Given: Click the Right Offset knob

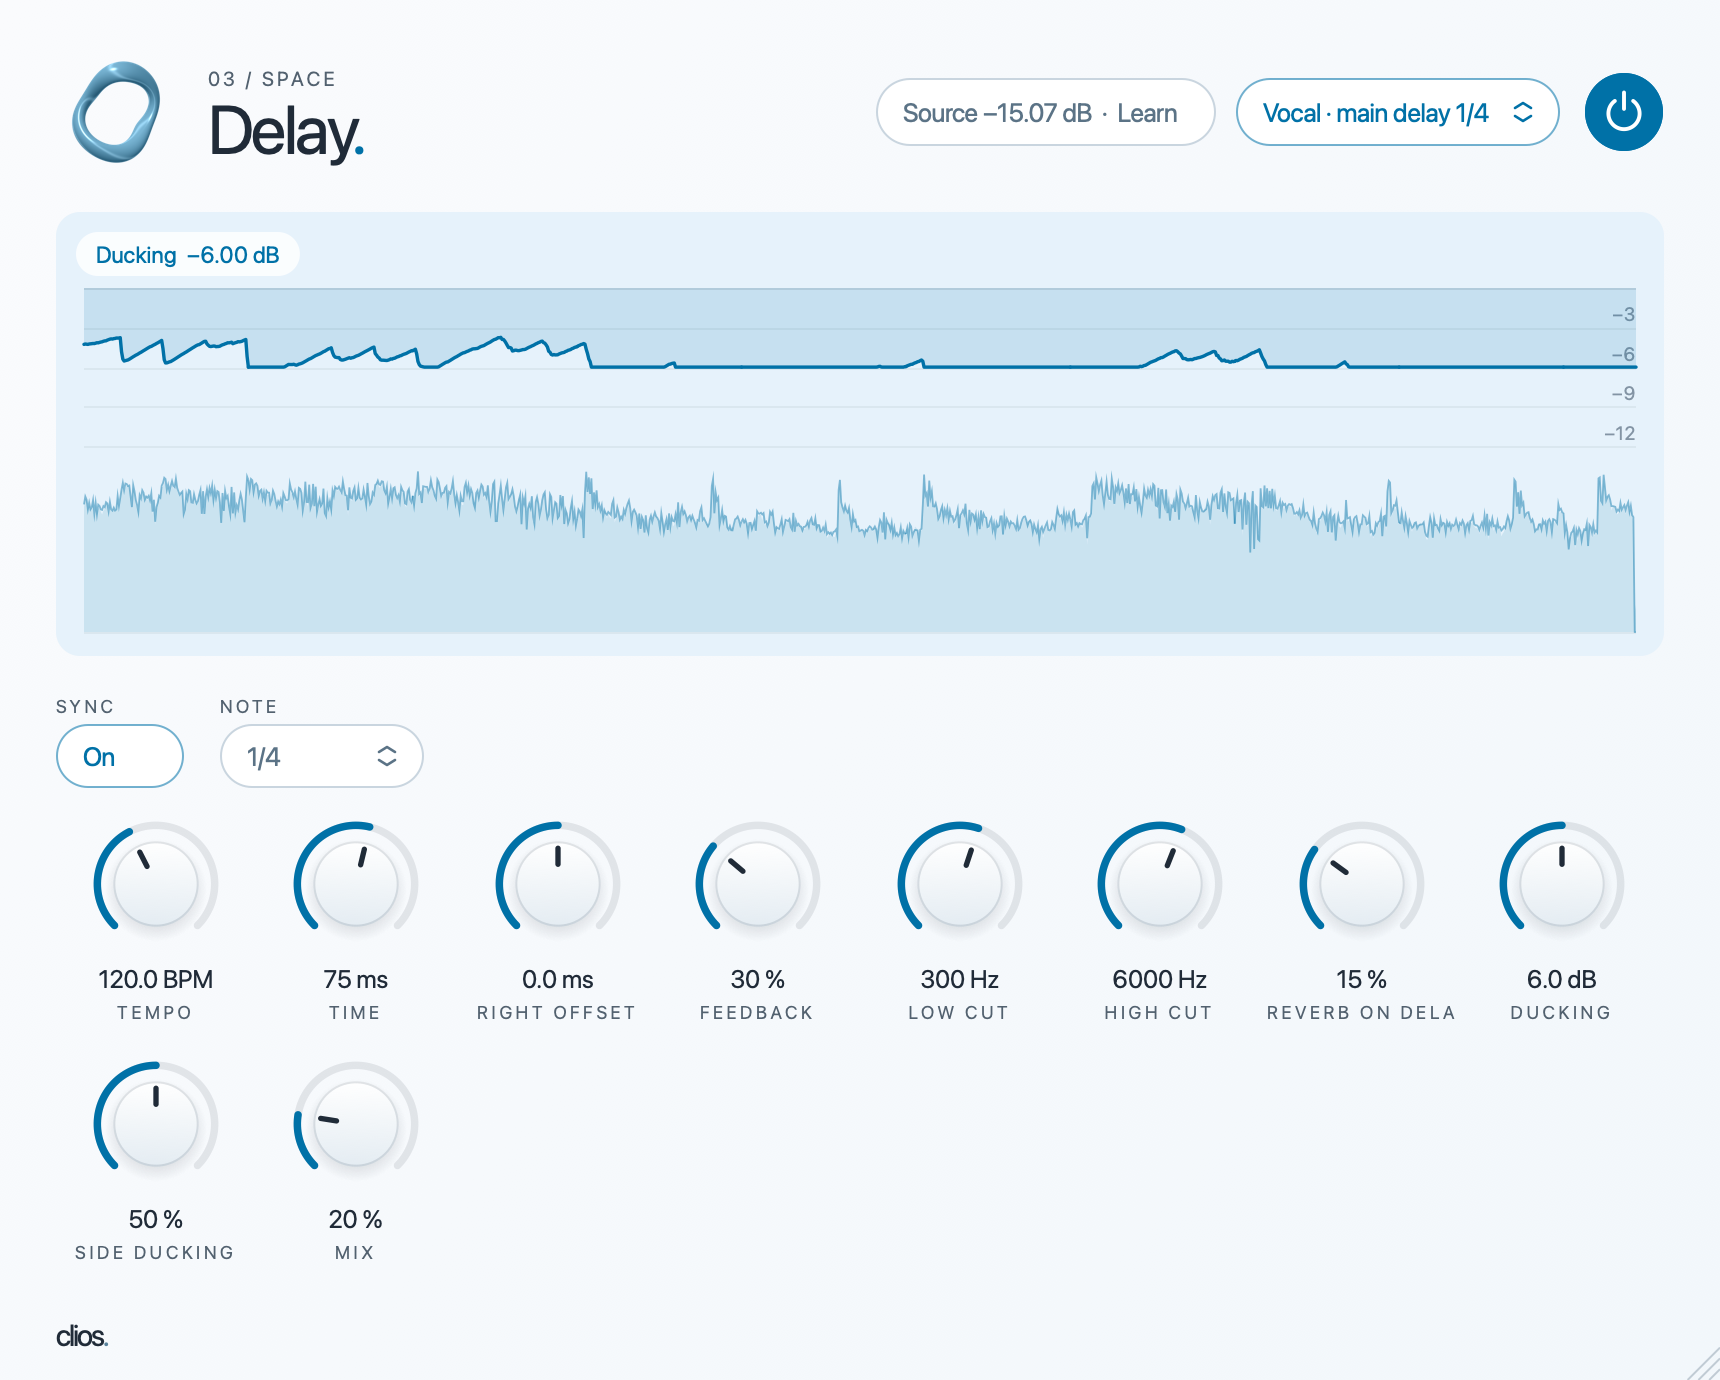Looking at the screenshot, I should pyautogui.click(x=558, y=884).
